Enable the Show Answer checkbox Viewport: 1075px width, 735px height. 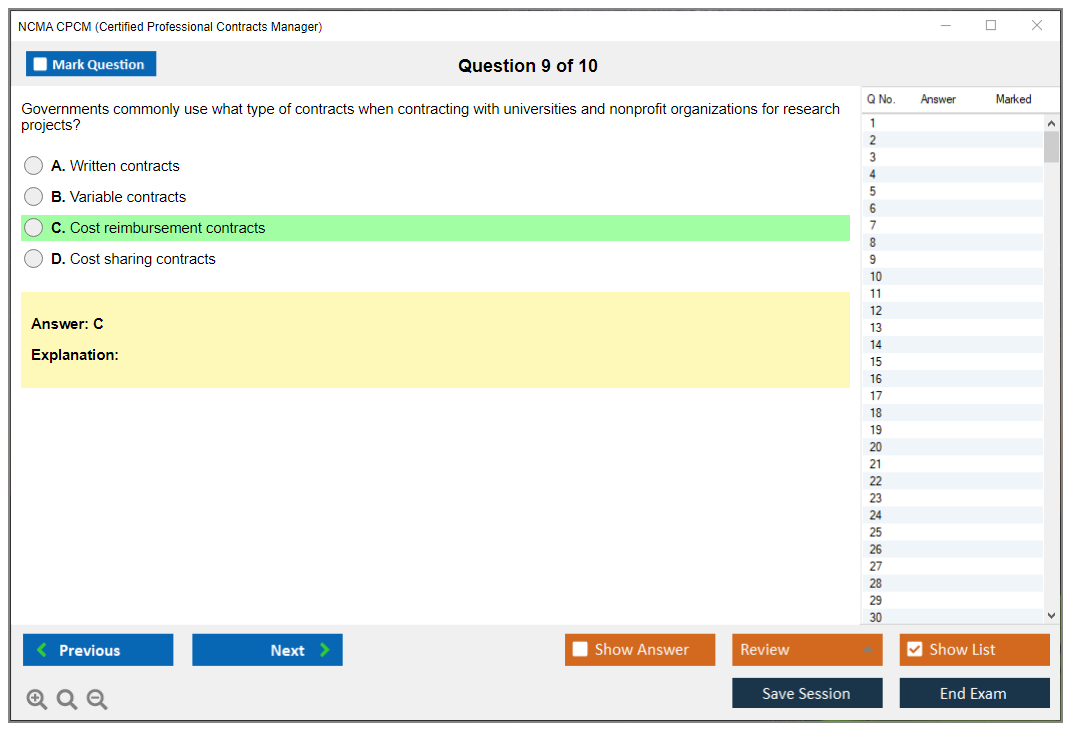pos(580,650)
